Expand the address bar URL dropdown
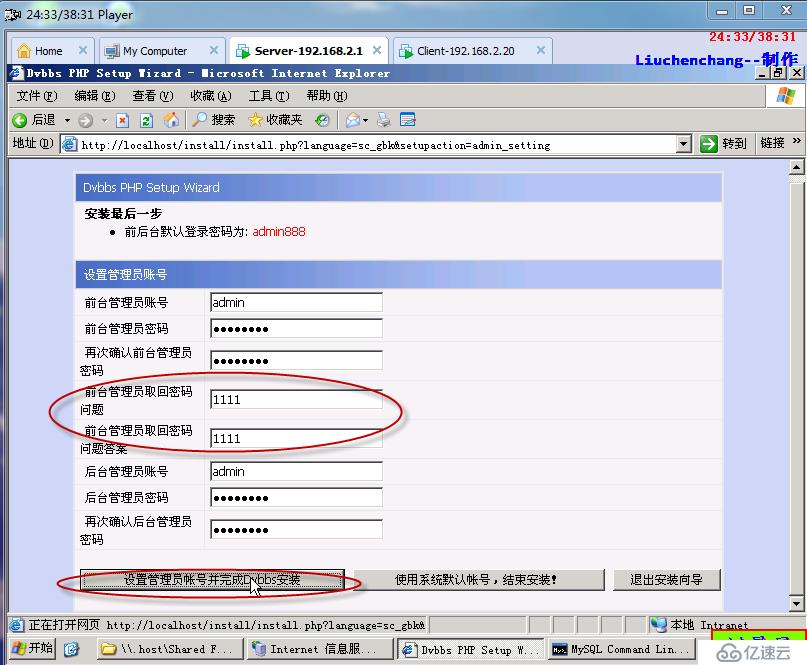 (x=683, y=144)
